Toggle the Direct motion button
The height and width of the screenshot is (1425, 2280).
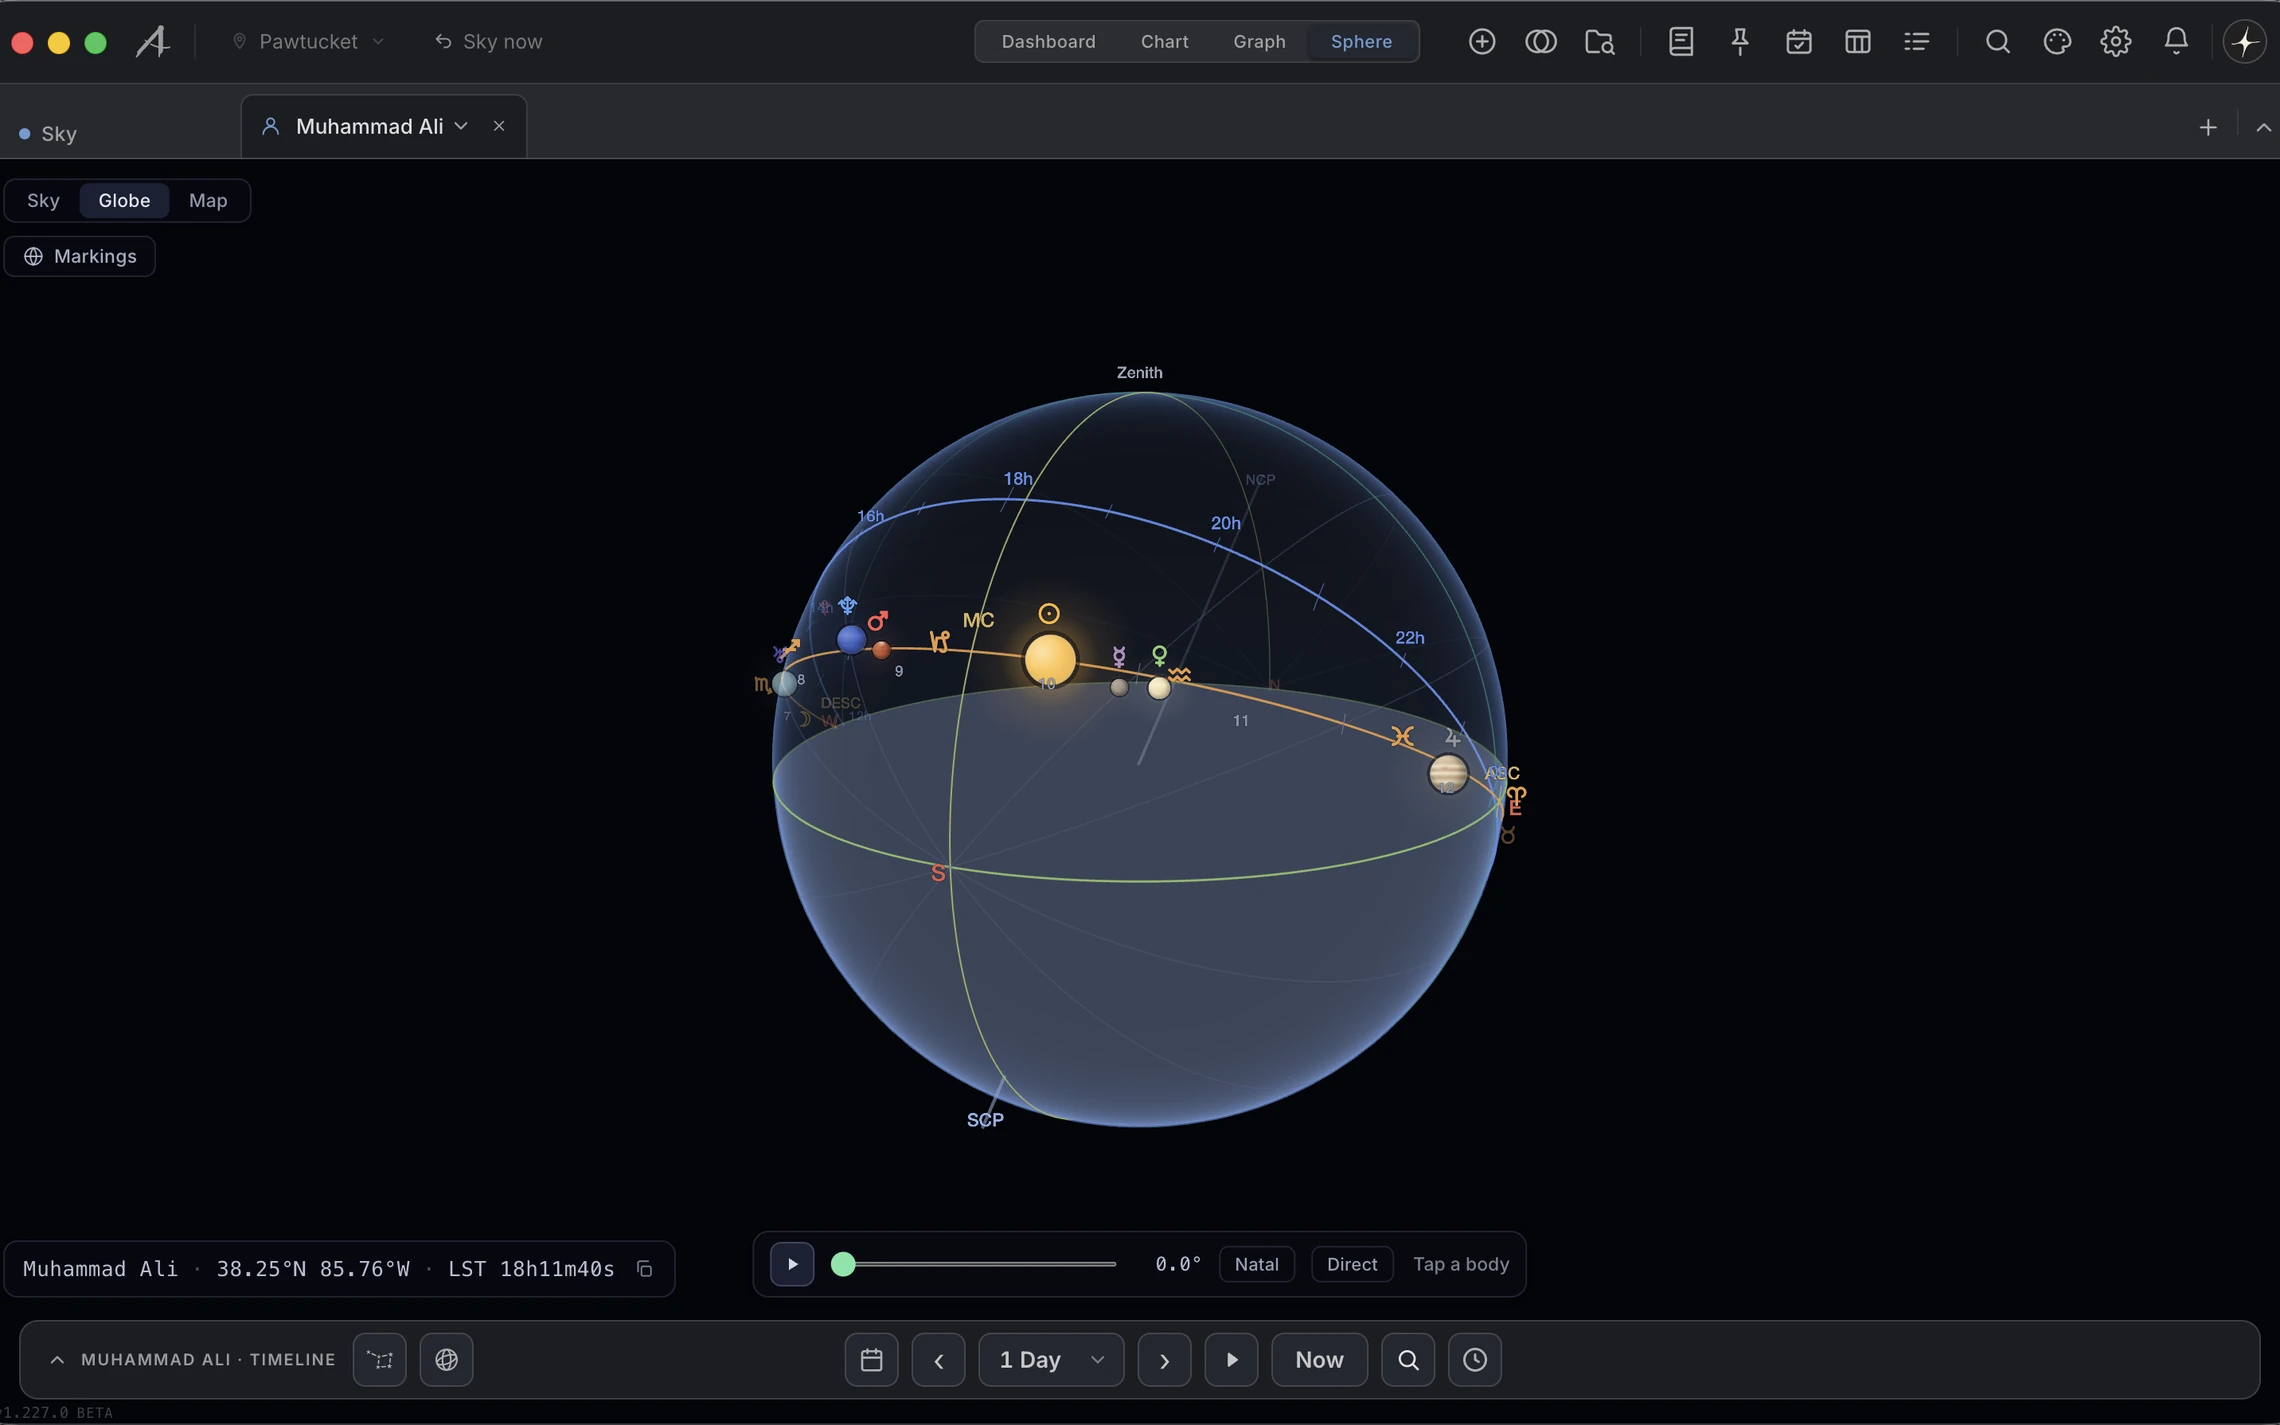[x=1351, y=1264]
